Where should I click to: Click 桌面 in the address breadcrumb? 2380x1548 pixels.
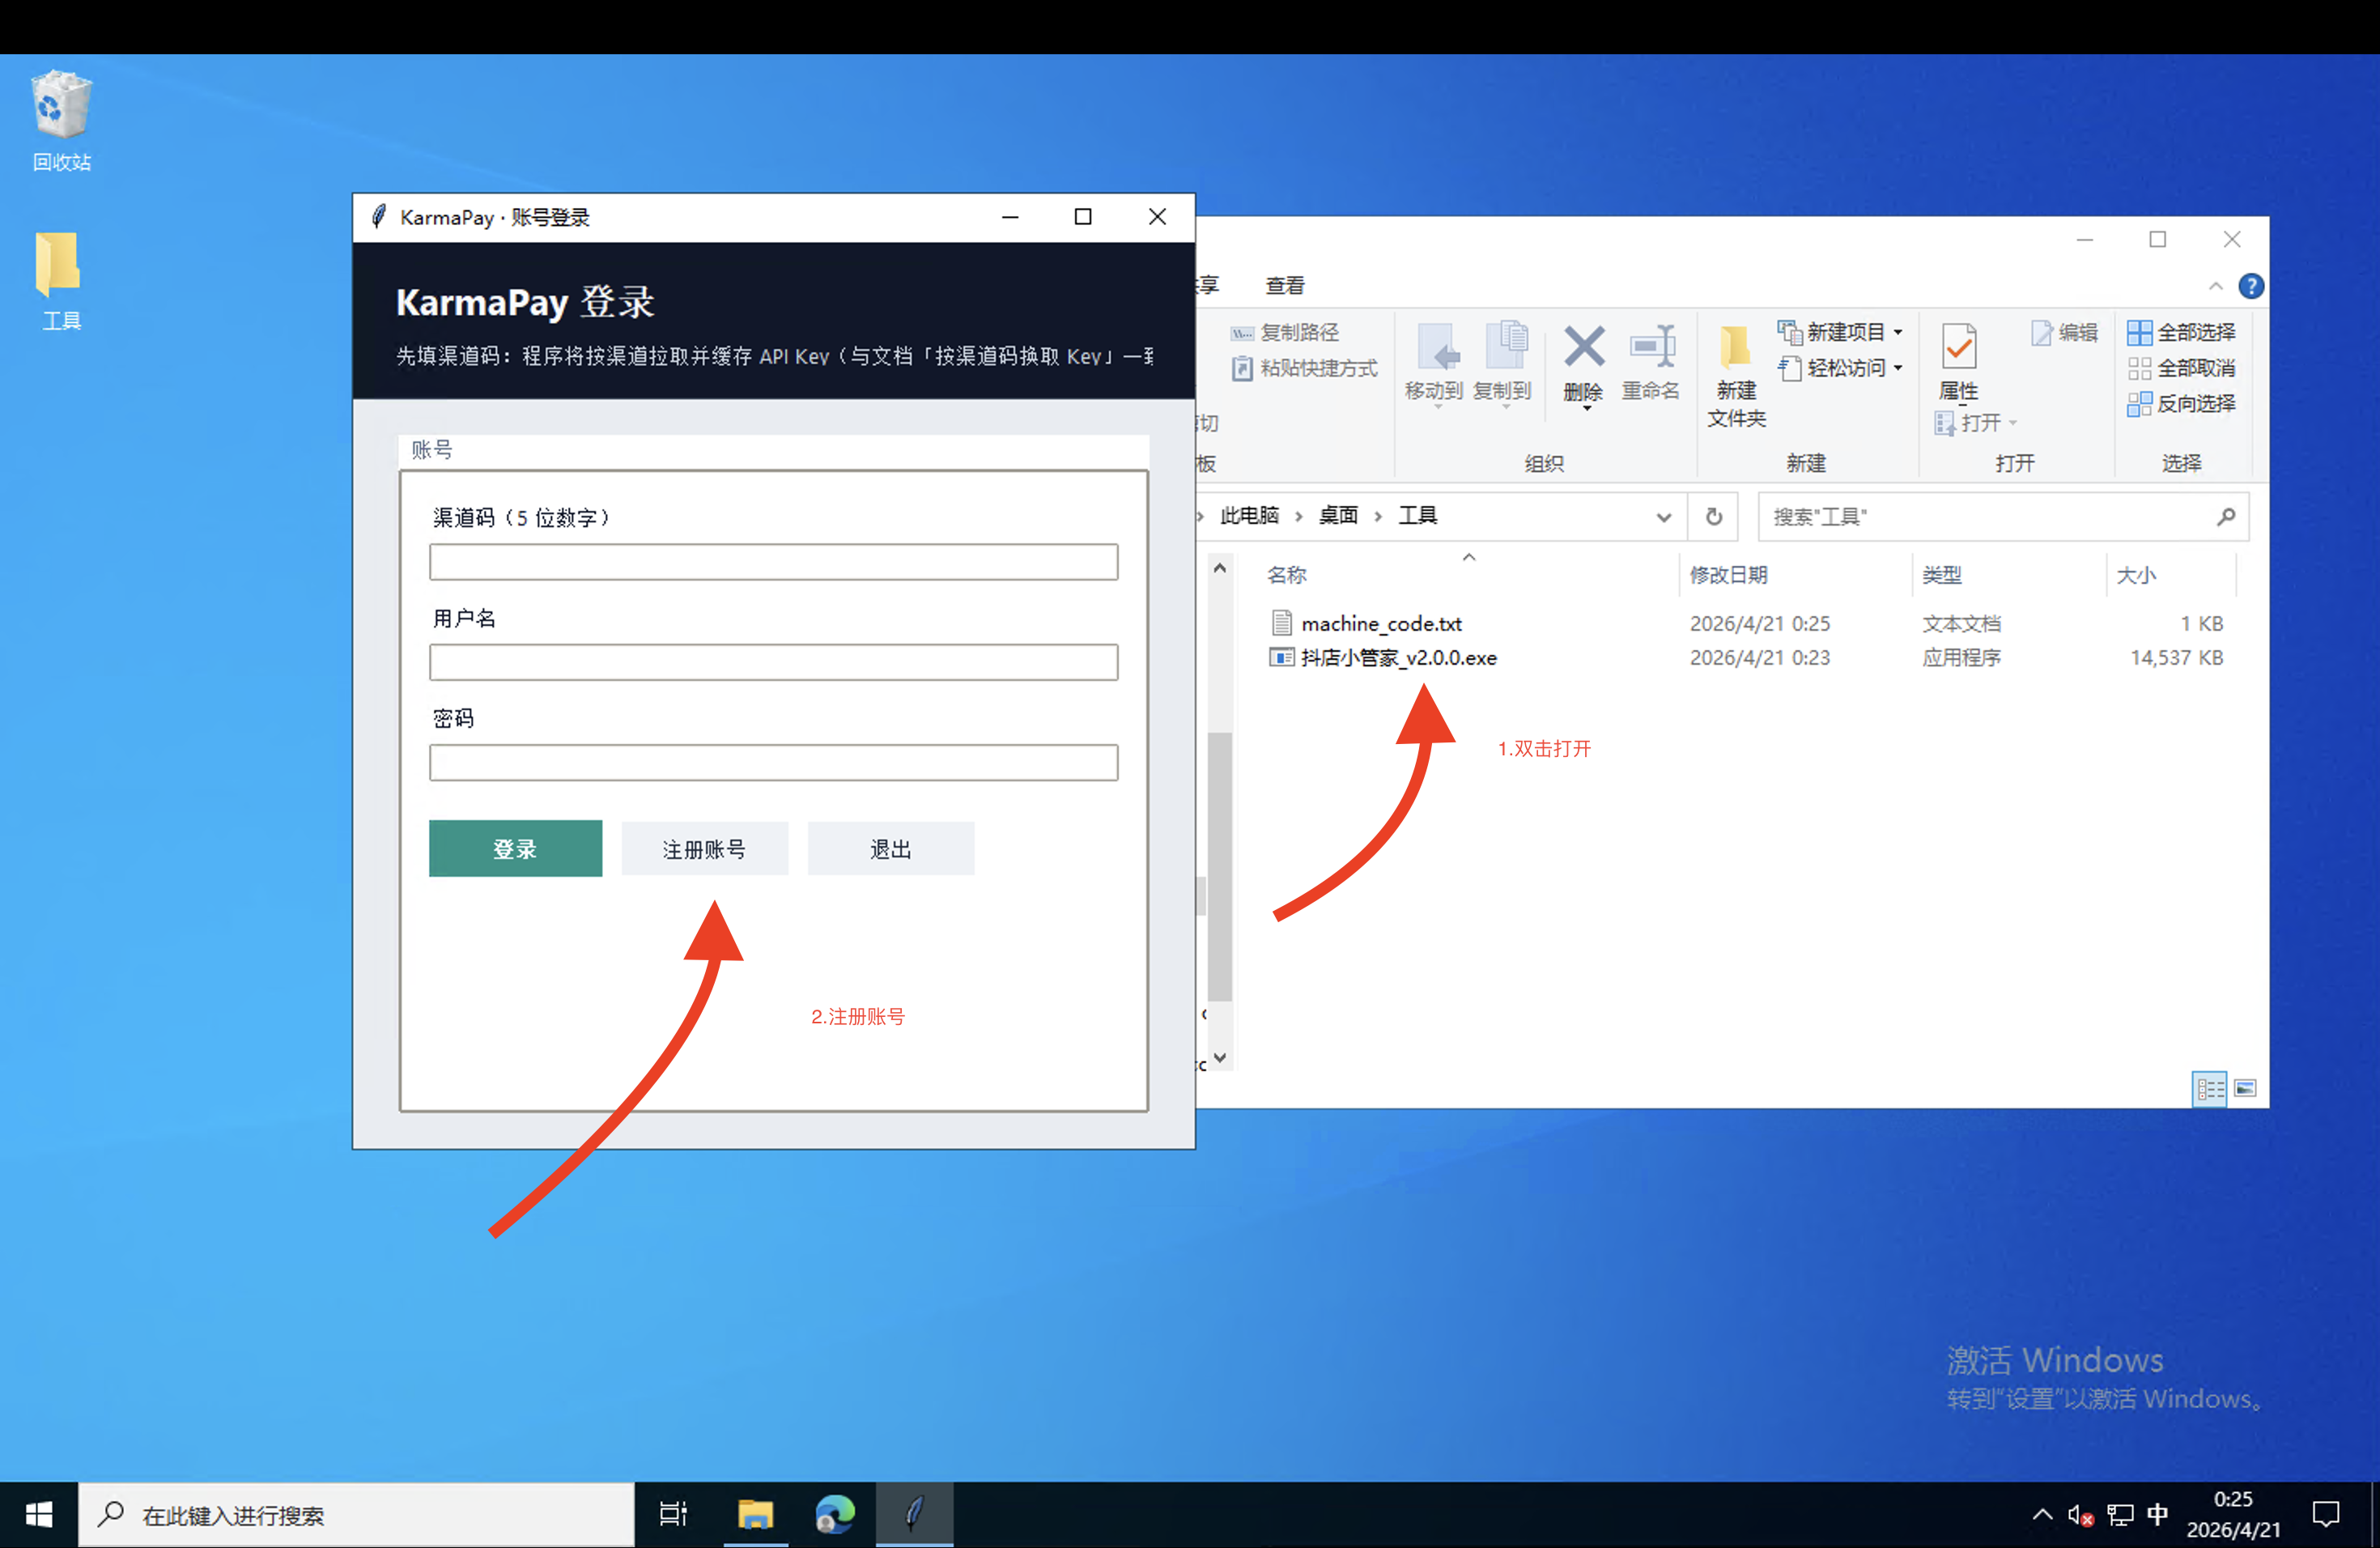tap(1338, 516)
